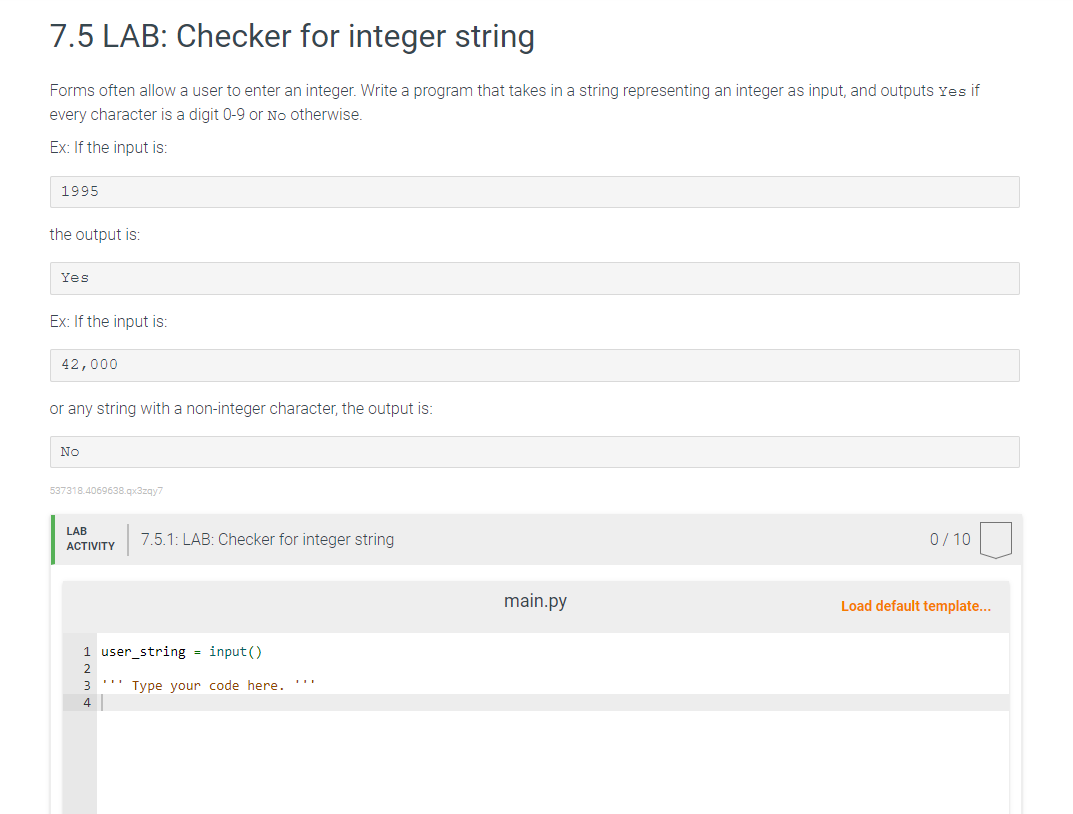Click the Yes example output box
Screen dimensions: 1073x814
click(x=535, y=278)
